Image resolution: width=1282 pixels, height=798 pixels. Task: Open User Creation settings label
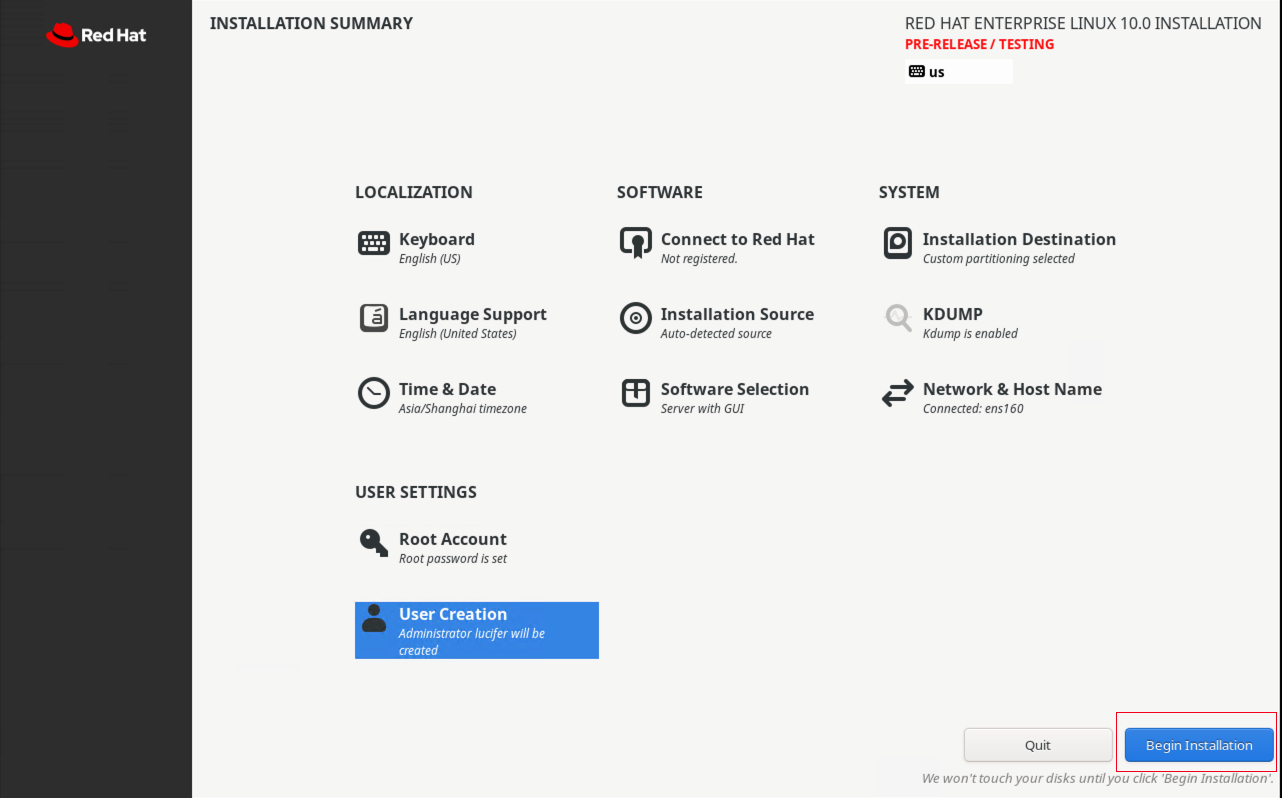click(453, 614)
